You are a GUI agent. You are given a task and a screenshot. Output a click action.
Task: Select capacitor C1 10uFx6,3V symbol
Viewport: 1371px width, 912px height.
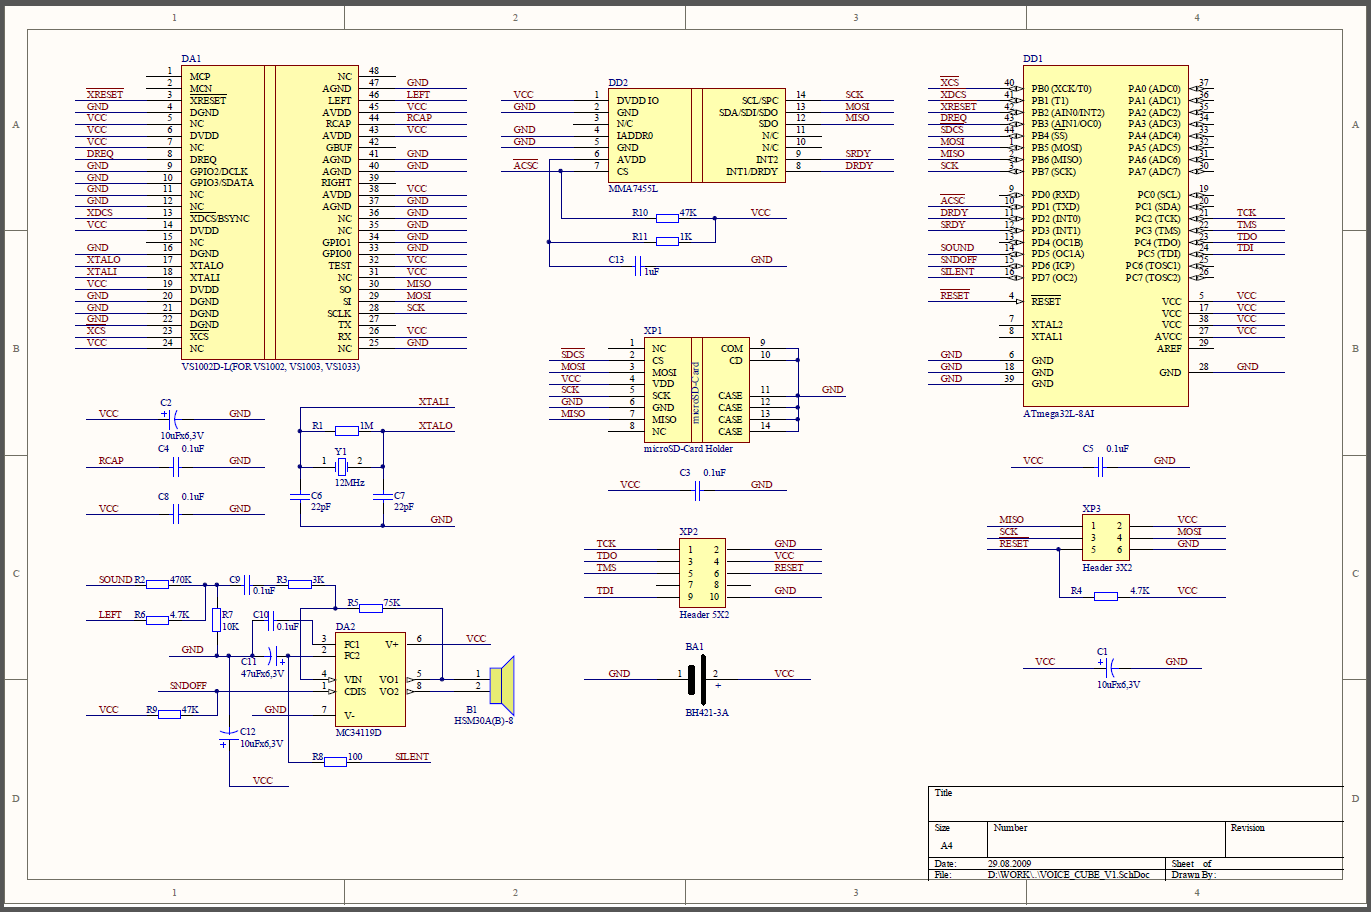coord(1106,666)
